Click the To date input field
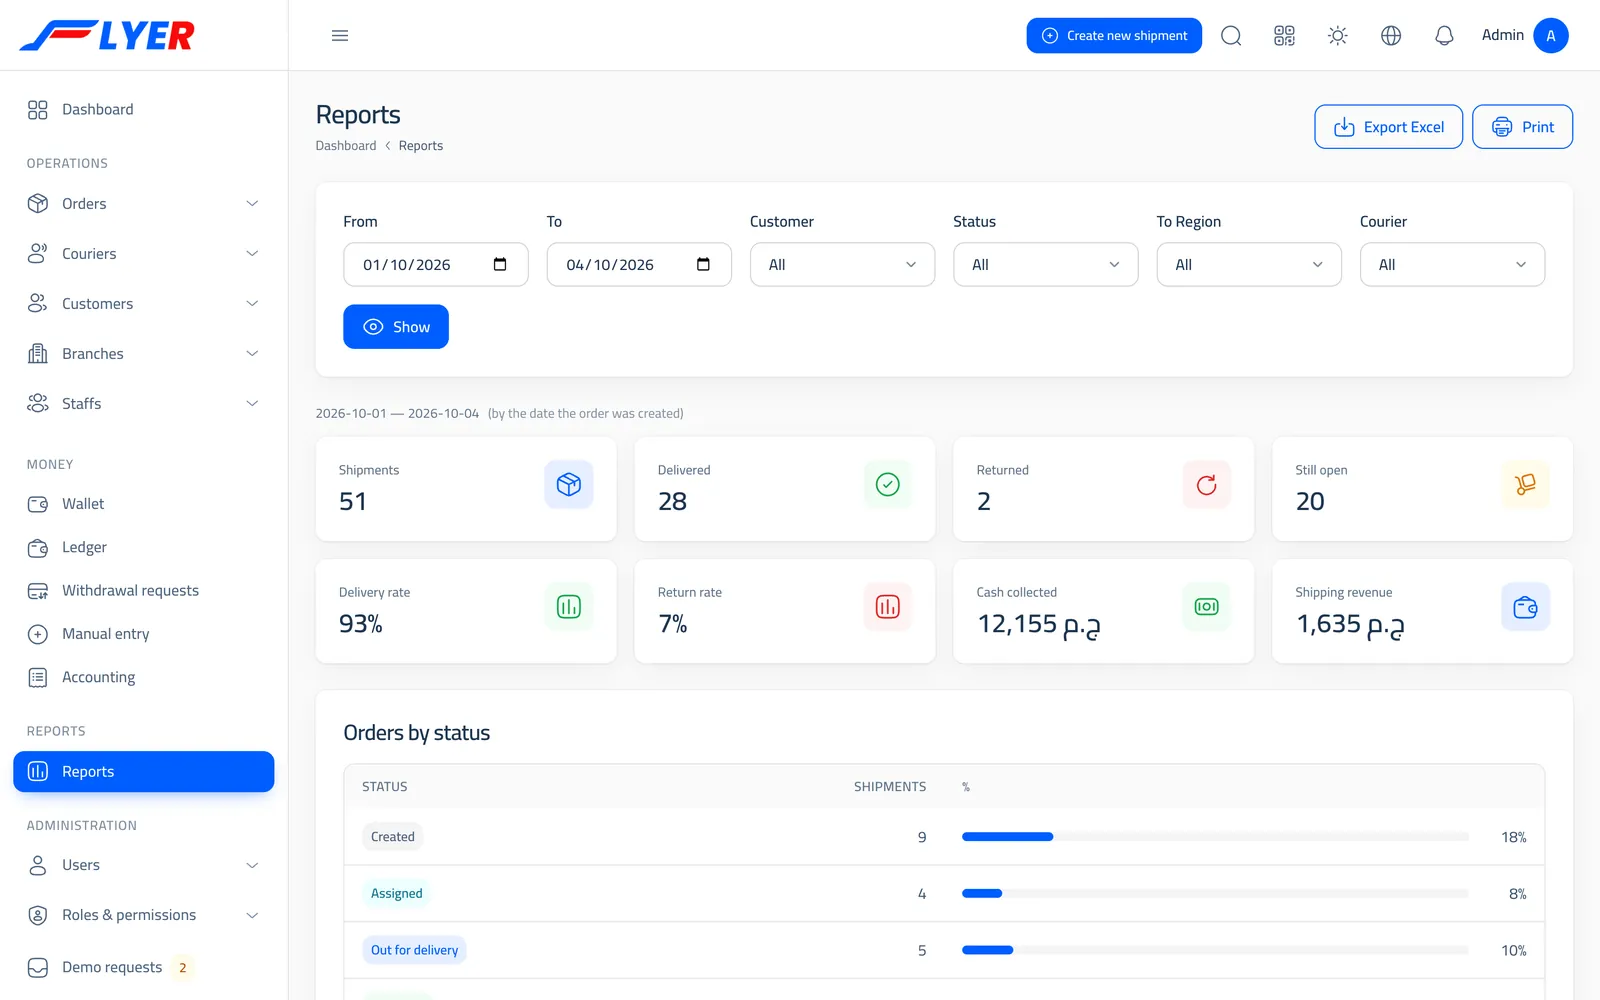Image resolution: width=1600 pixels, height=1000 pixels. (639, 265)
